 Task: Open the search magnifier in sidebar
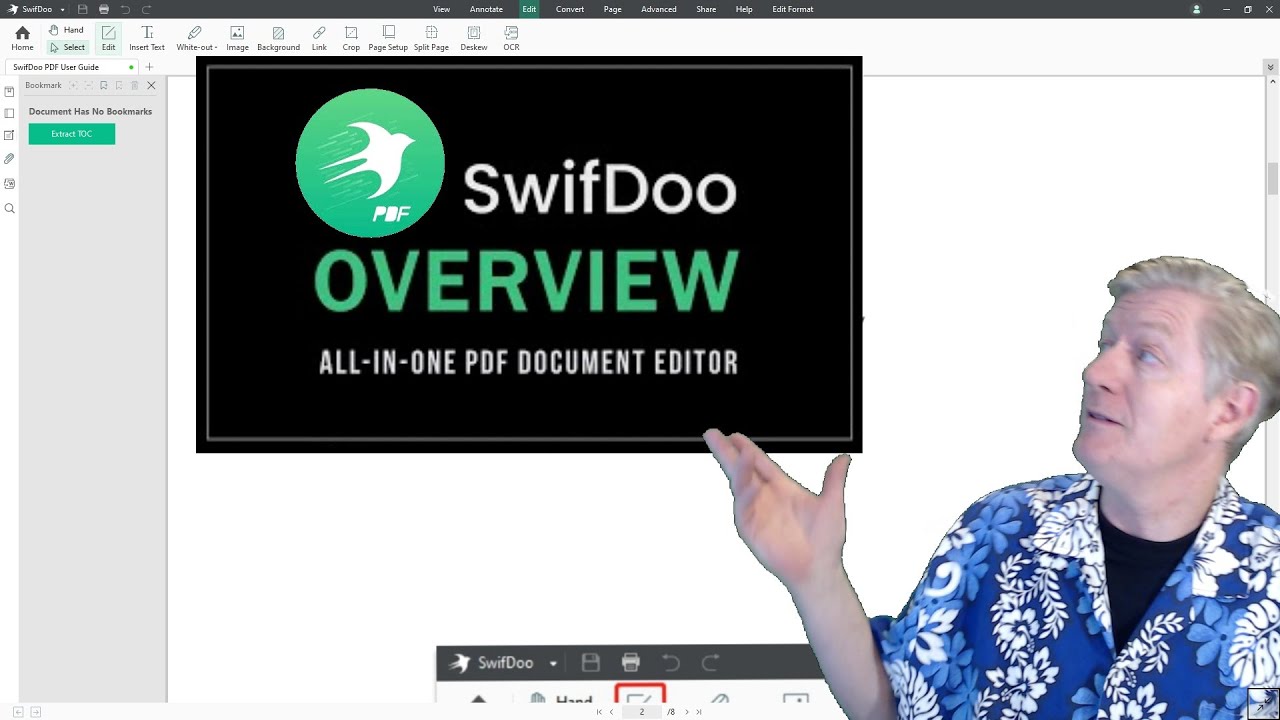(9, 208)
